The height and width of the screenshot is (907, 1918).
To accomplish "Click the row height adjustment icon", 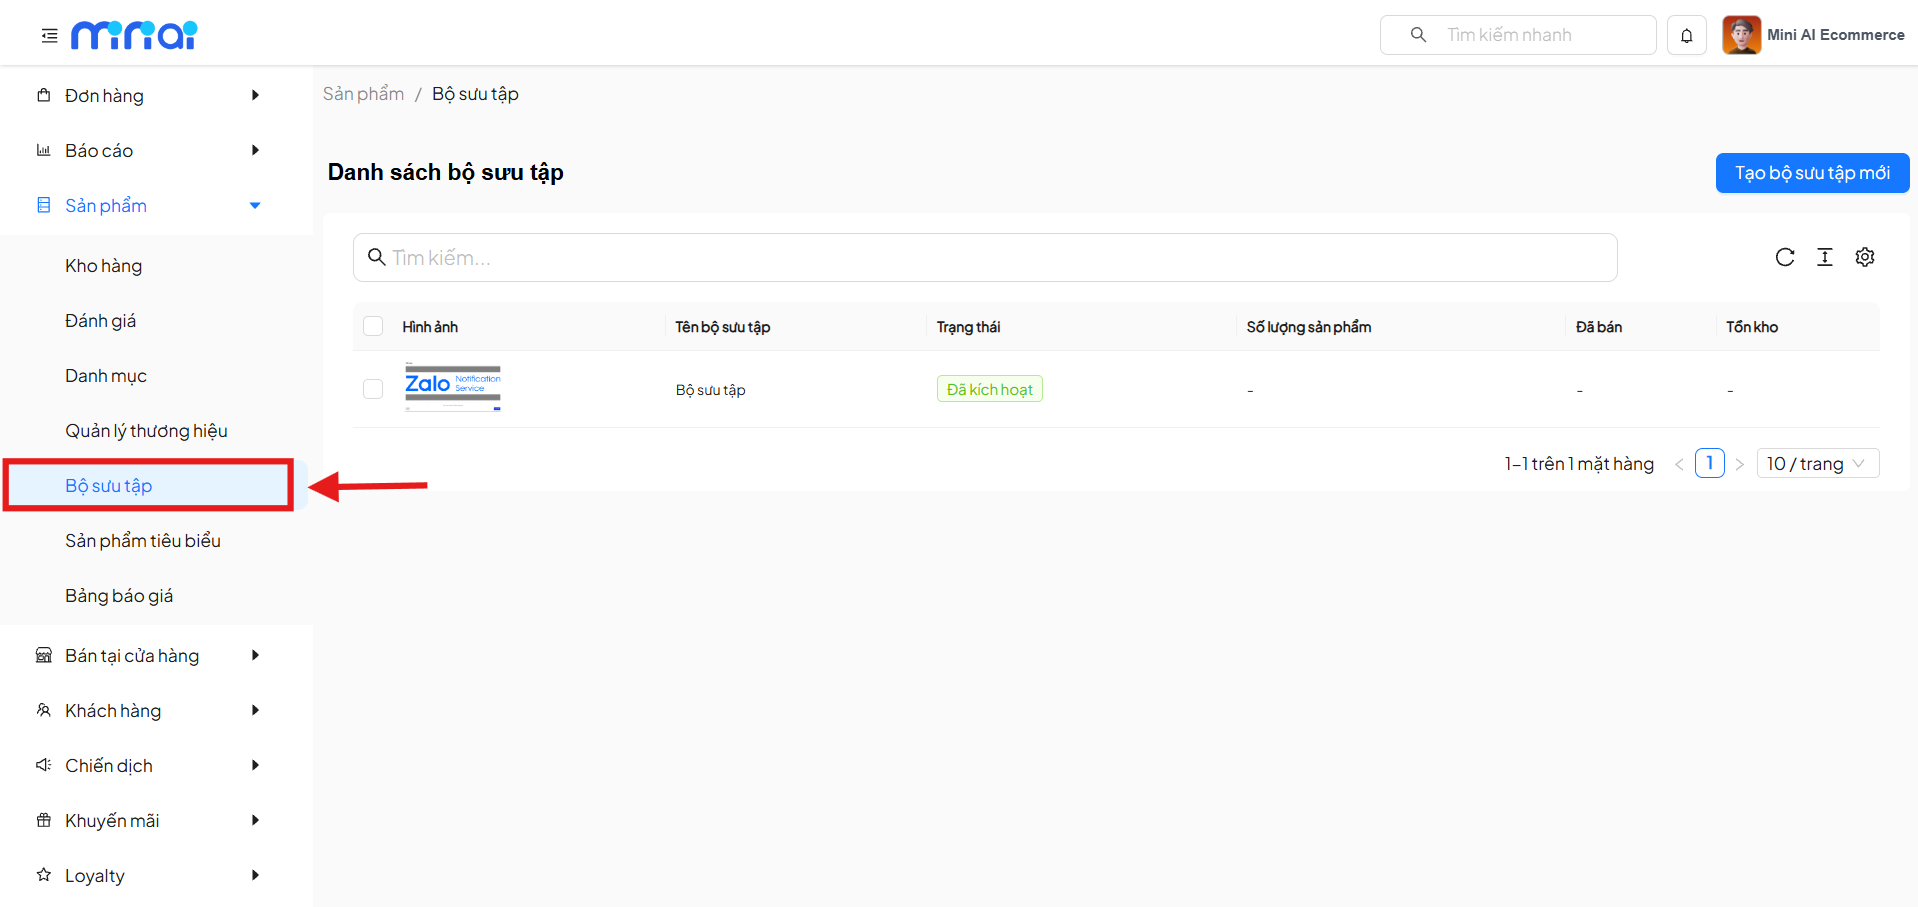I will click(x=1824, y=257).
